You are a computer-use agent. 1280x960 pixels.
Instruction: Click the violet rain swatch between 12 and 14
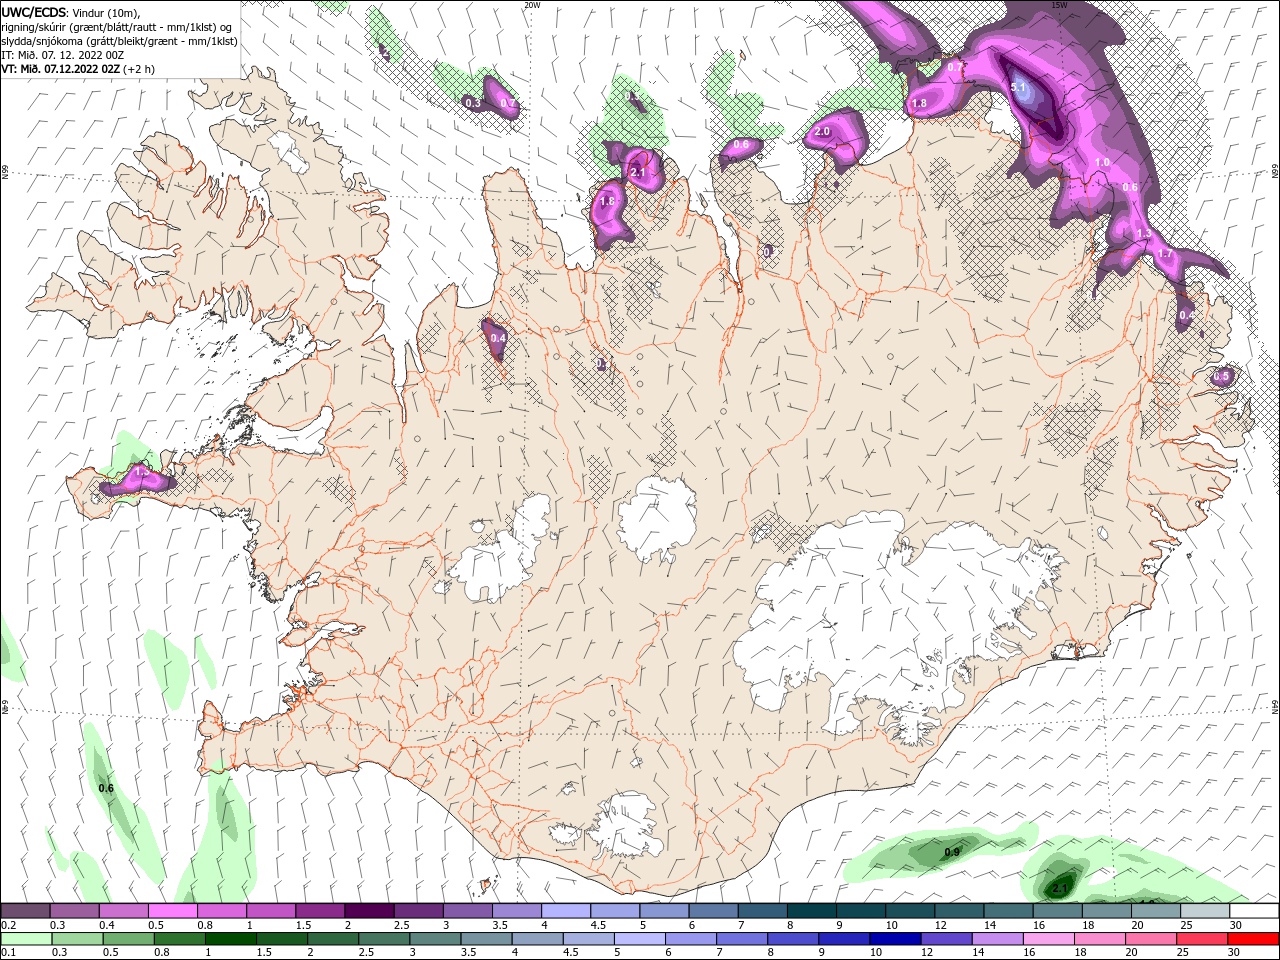coord(946,939)
